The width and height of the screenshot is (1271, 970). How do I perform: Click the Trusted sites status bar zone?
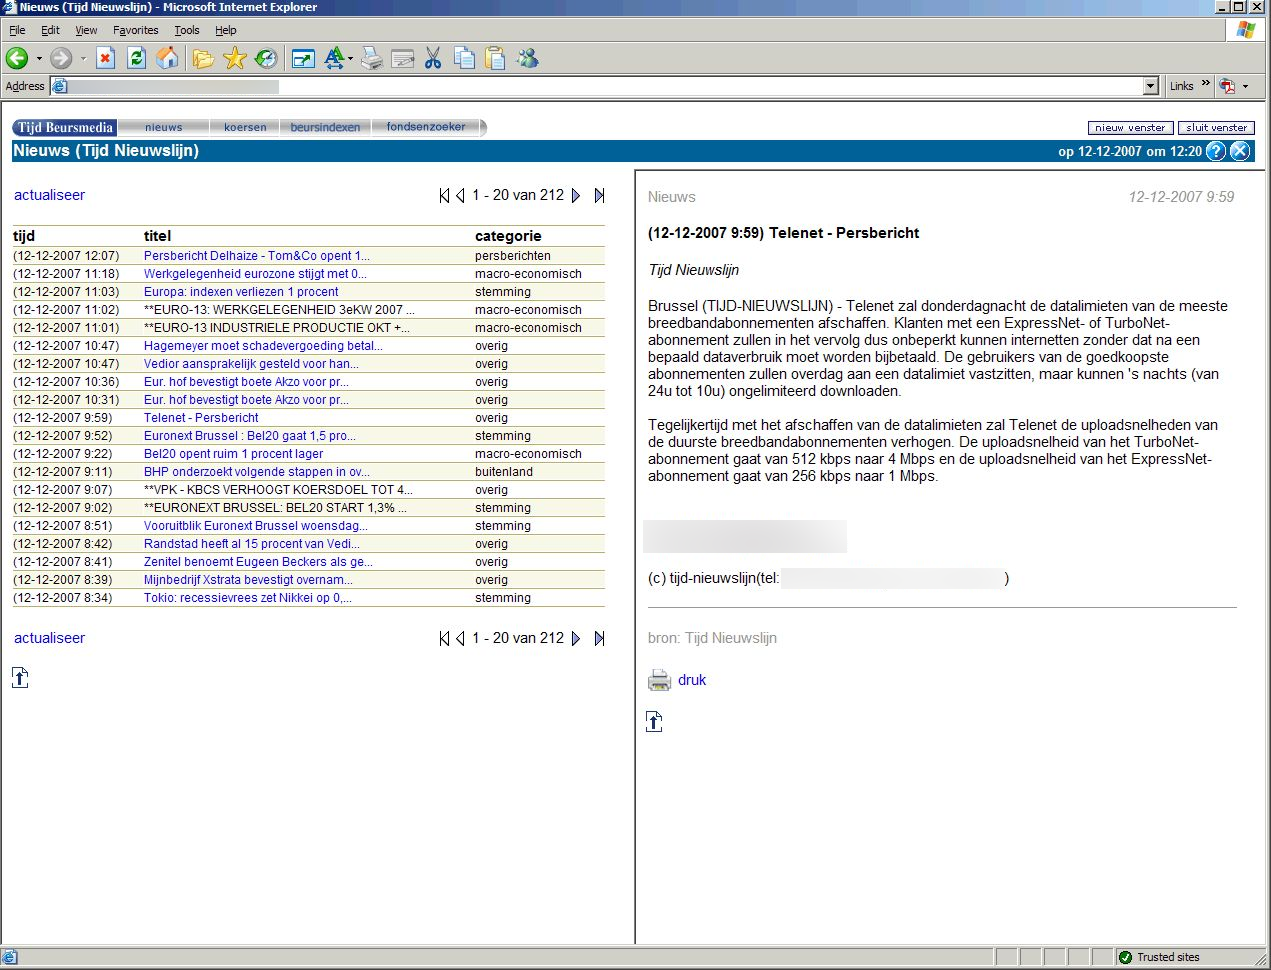pyautogui.click(x=1159, y=957)
